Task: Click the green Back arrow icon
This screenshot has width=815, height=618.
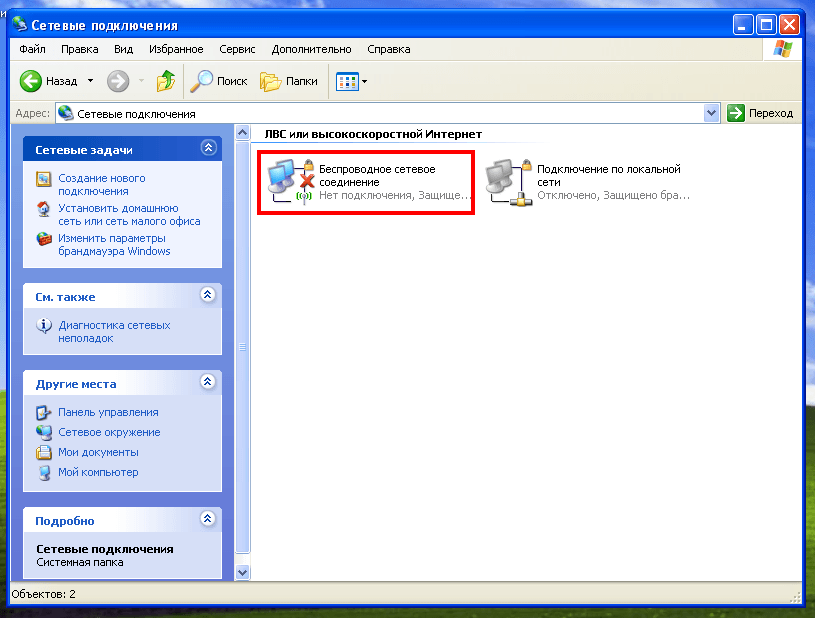Action: 30,81
